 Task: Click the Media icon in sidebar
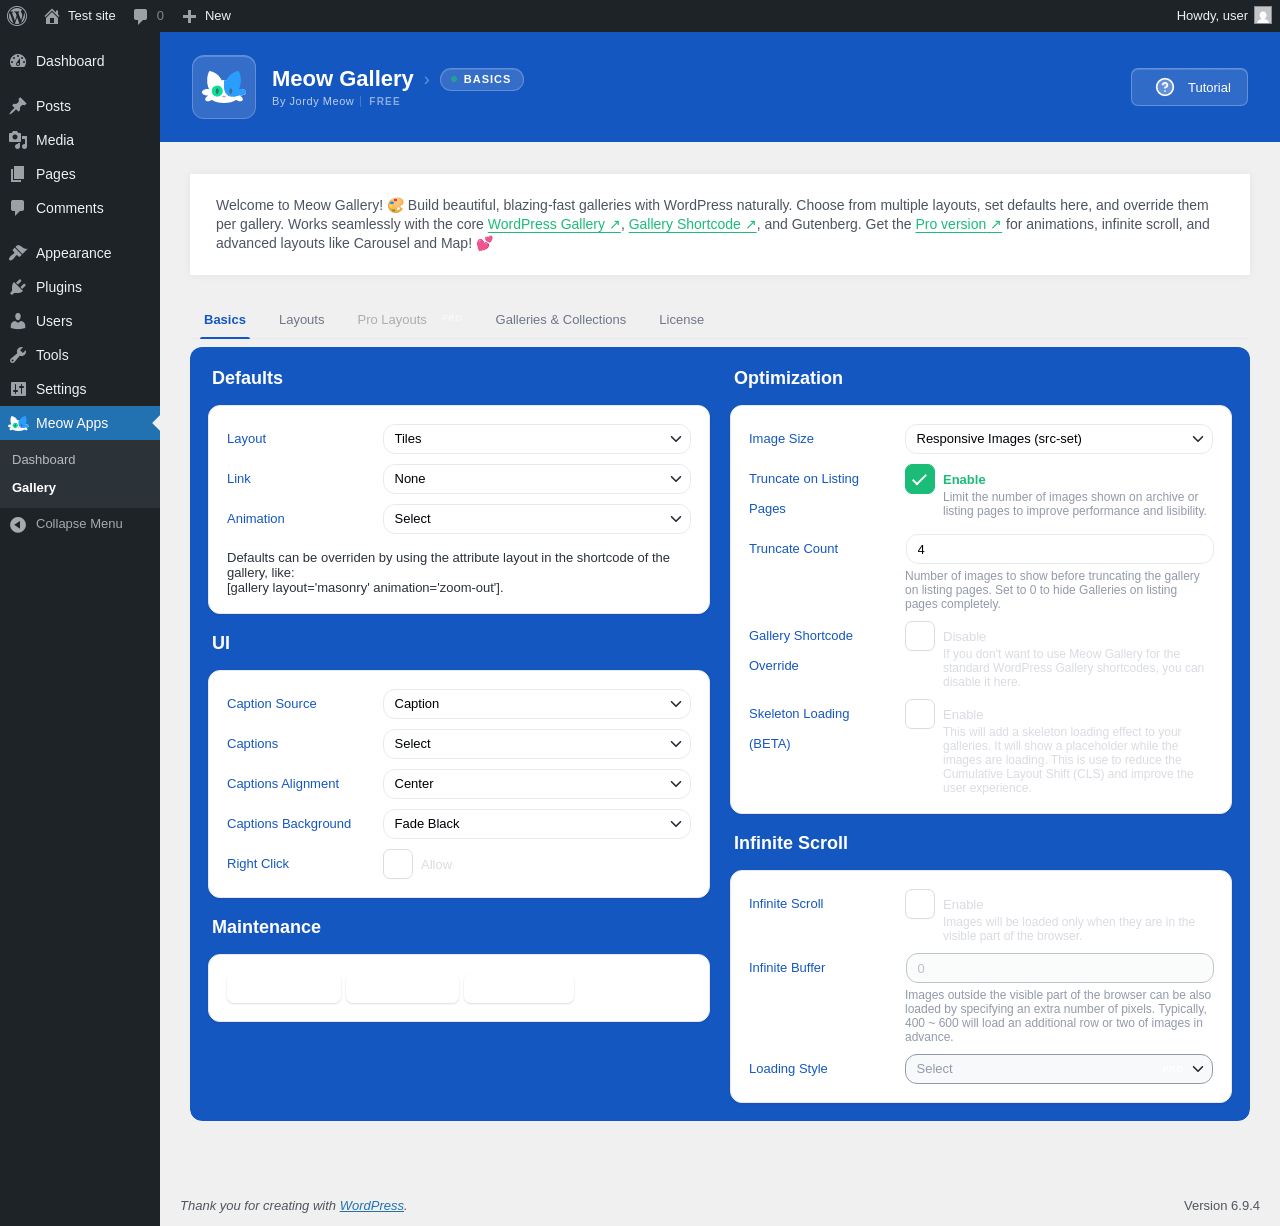coord(18,140)
